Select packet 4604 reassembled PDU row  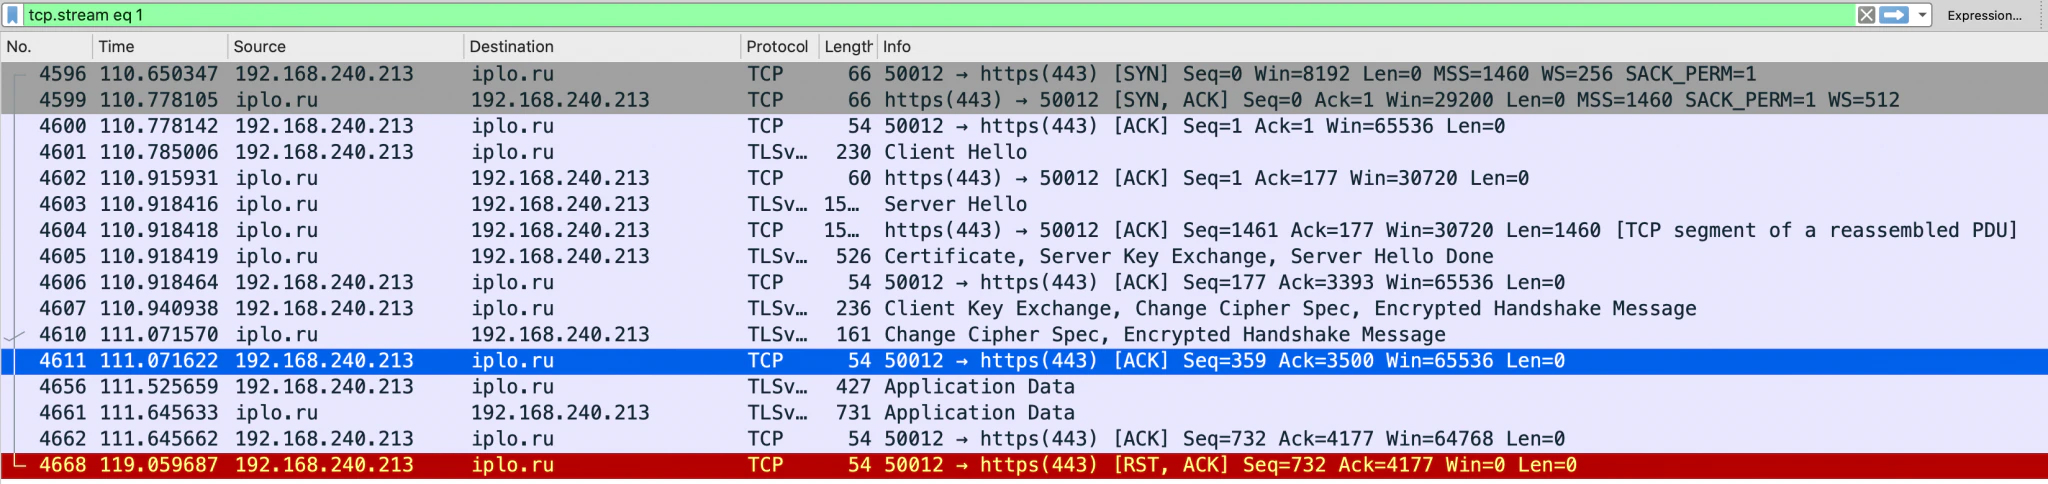1024,230
